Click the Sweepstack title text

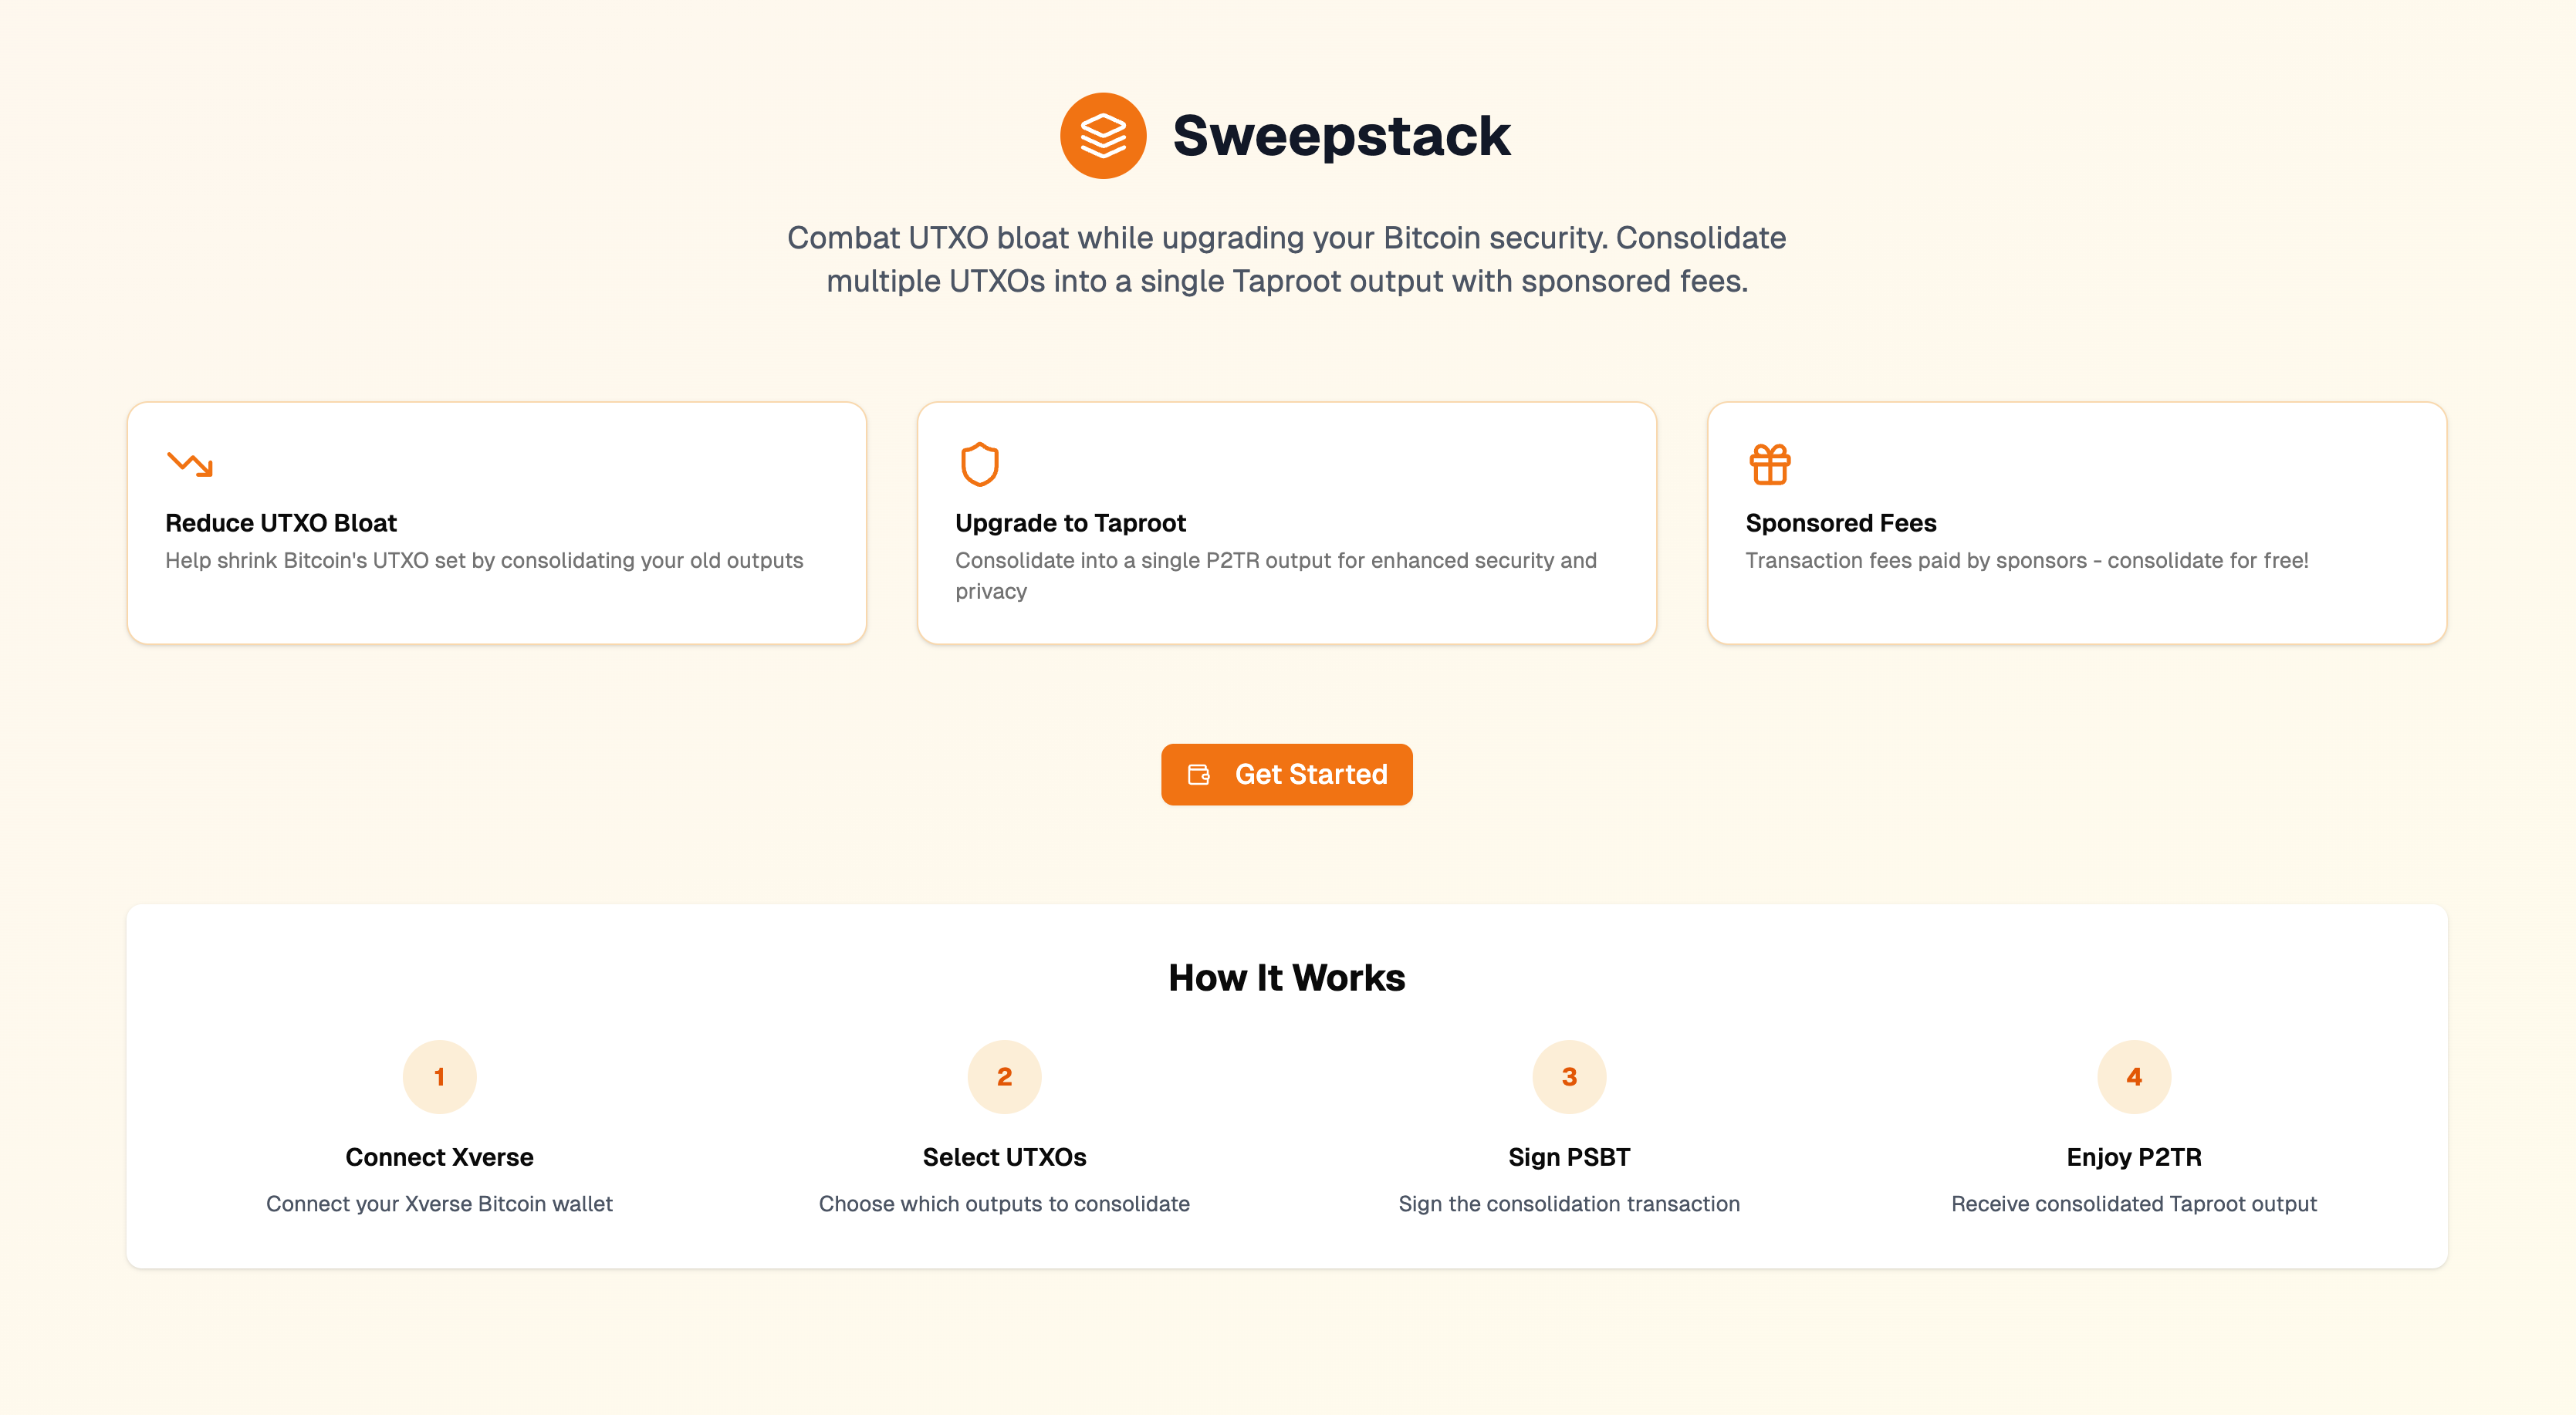[x=1341, y=136]
